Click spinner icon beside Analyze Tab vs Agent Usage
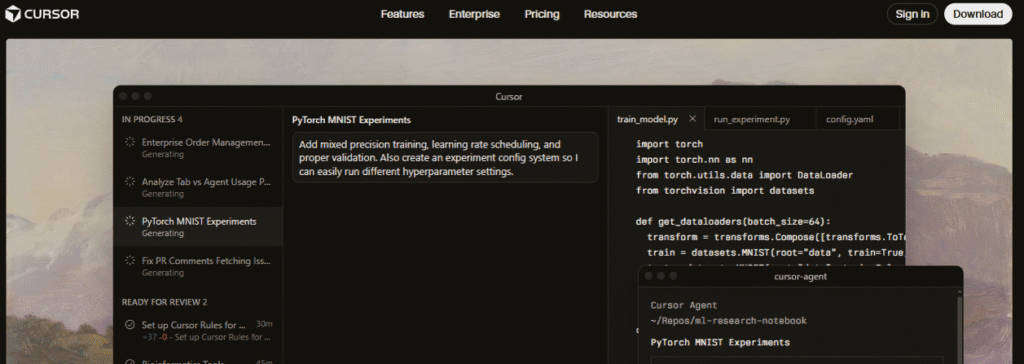 pyautogui.click(x=129, y=182)
